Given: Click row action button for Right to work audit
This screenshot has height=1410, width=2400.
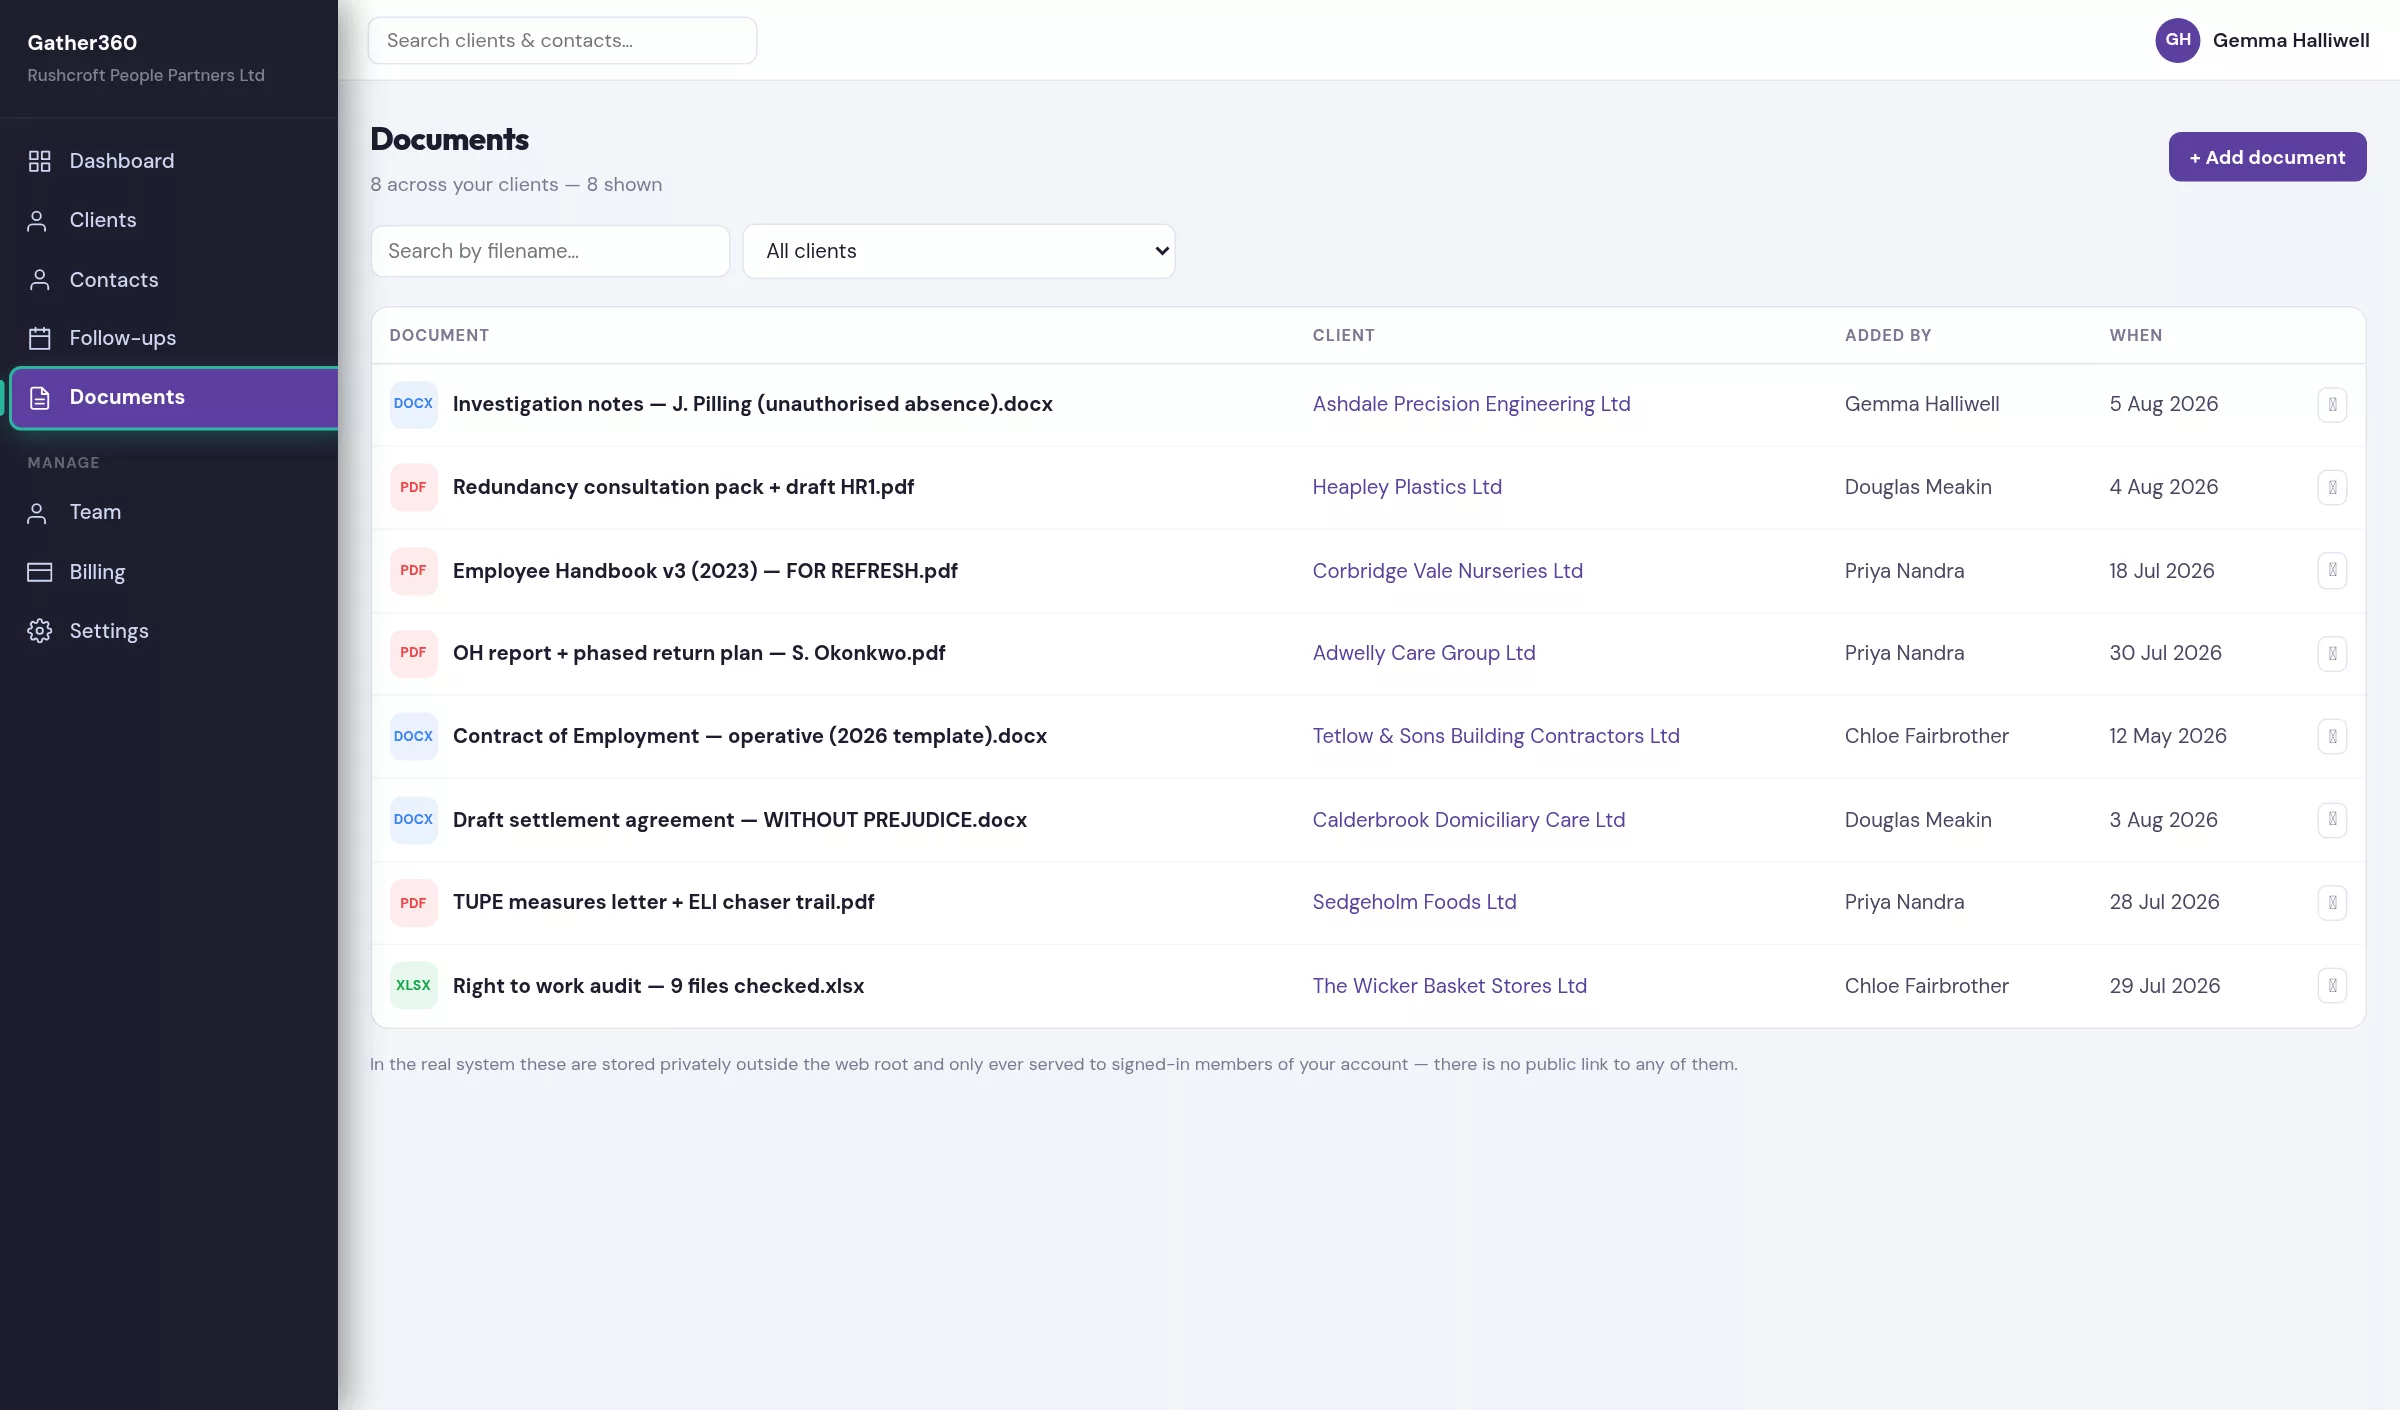Looking at the screenshot, I should [2332, 986].
